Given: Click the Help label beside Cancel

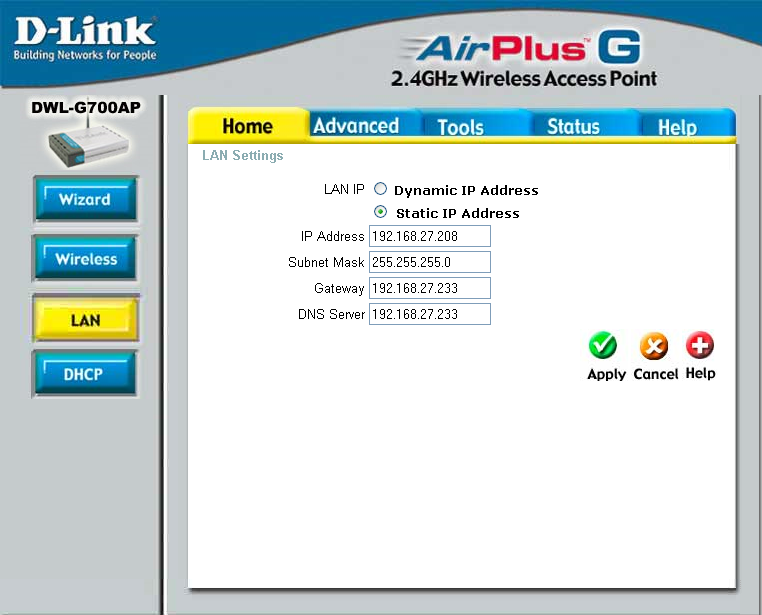Looking at the screenshot, I should click(700, 373).
